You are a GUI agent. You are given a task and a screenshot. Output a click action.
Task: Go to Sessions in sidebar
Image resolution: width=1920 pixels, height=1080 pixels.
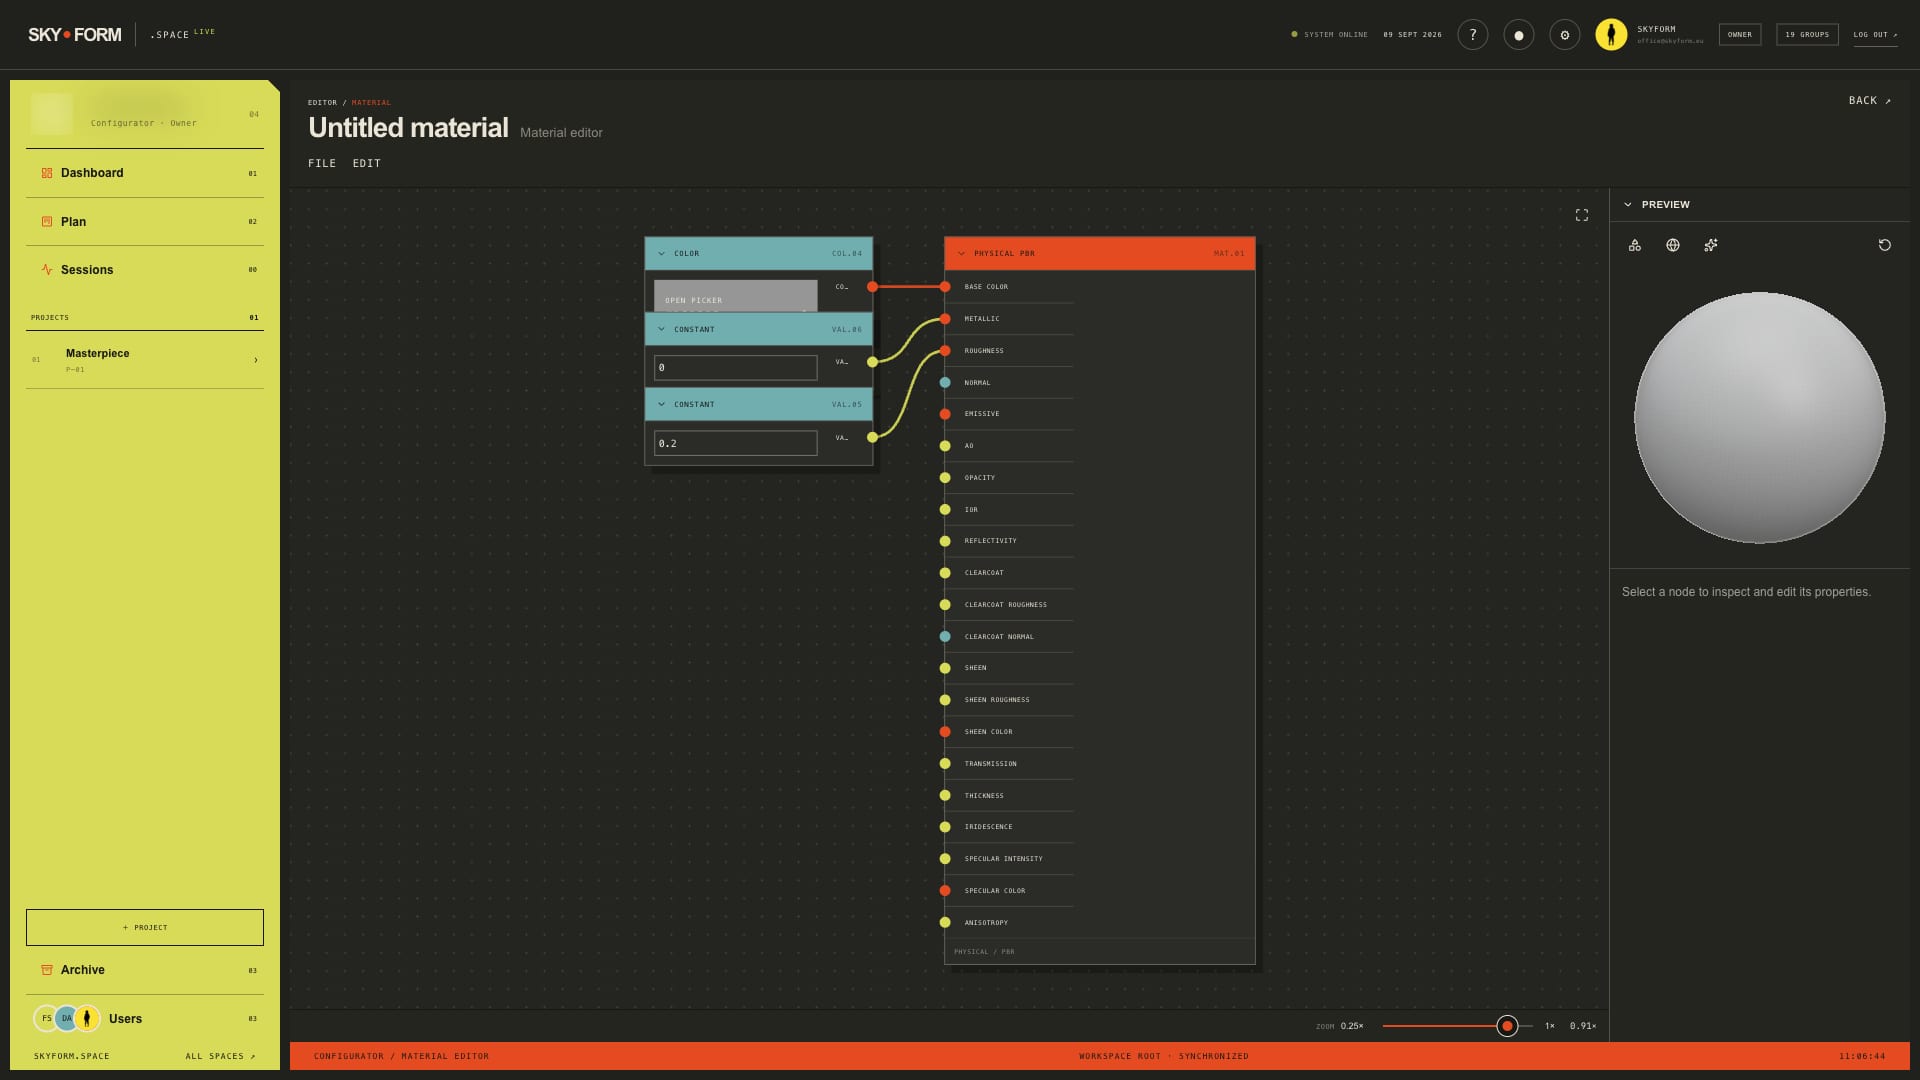[x=145, y=270]
